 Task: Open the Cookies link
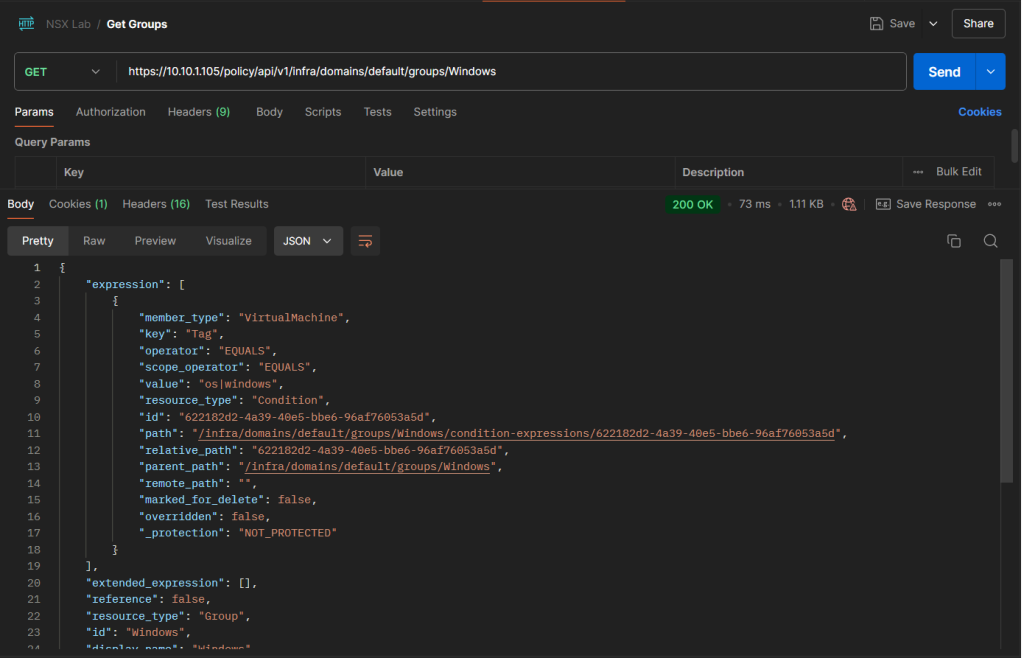pyautogui.click(x=979, y=112)
